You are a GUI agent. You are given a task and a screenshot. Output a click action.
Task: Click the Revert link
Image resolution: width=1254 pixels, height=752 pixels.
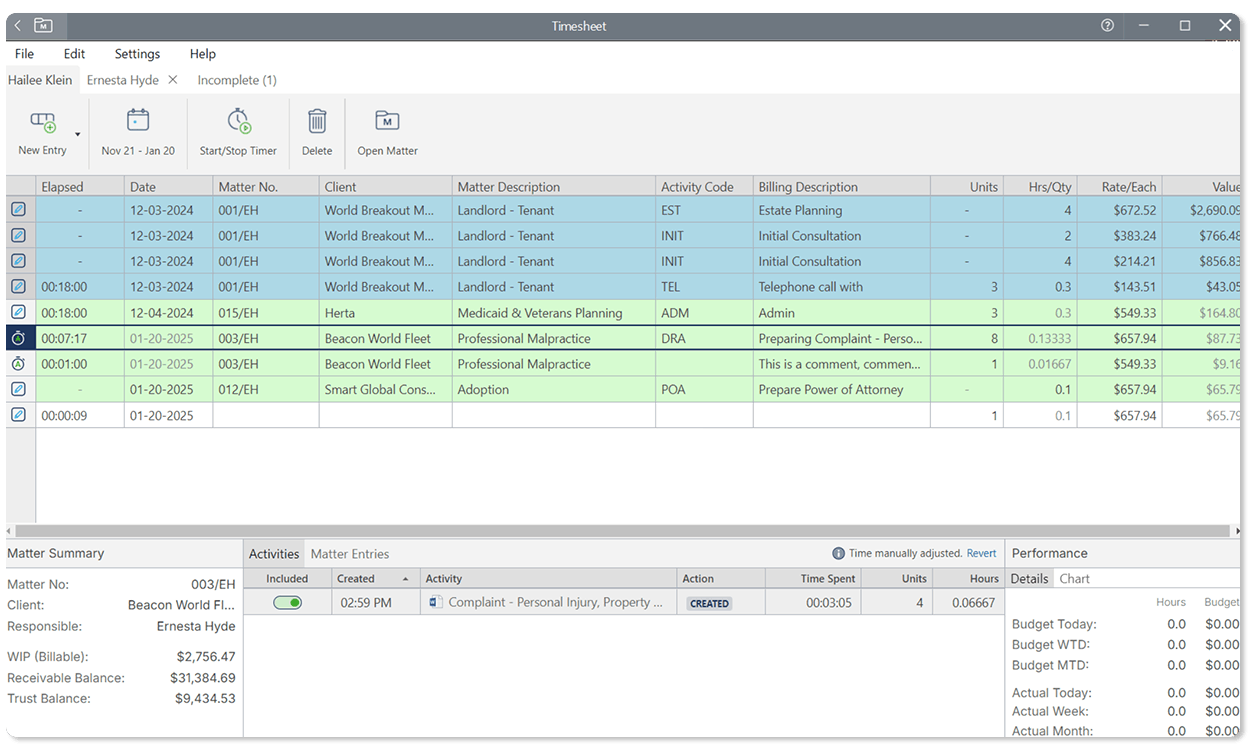point(981,553)
